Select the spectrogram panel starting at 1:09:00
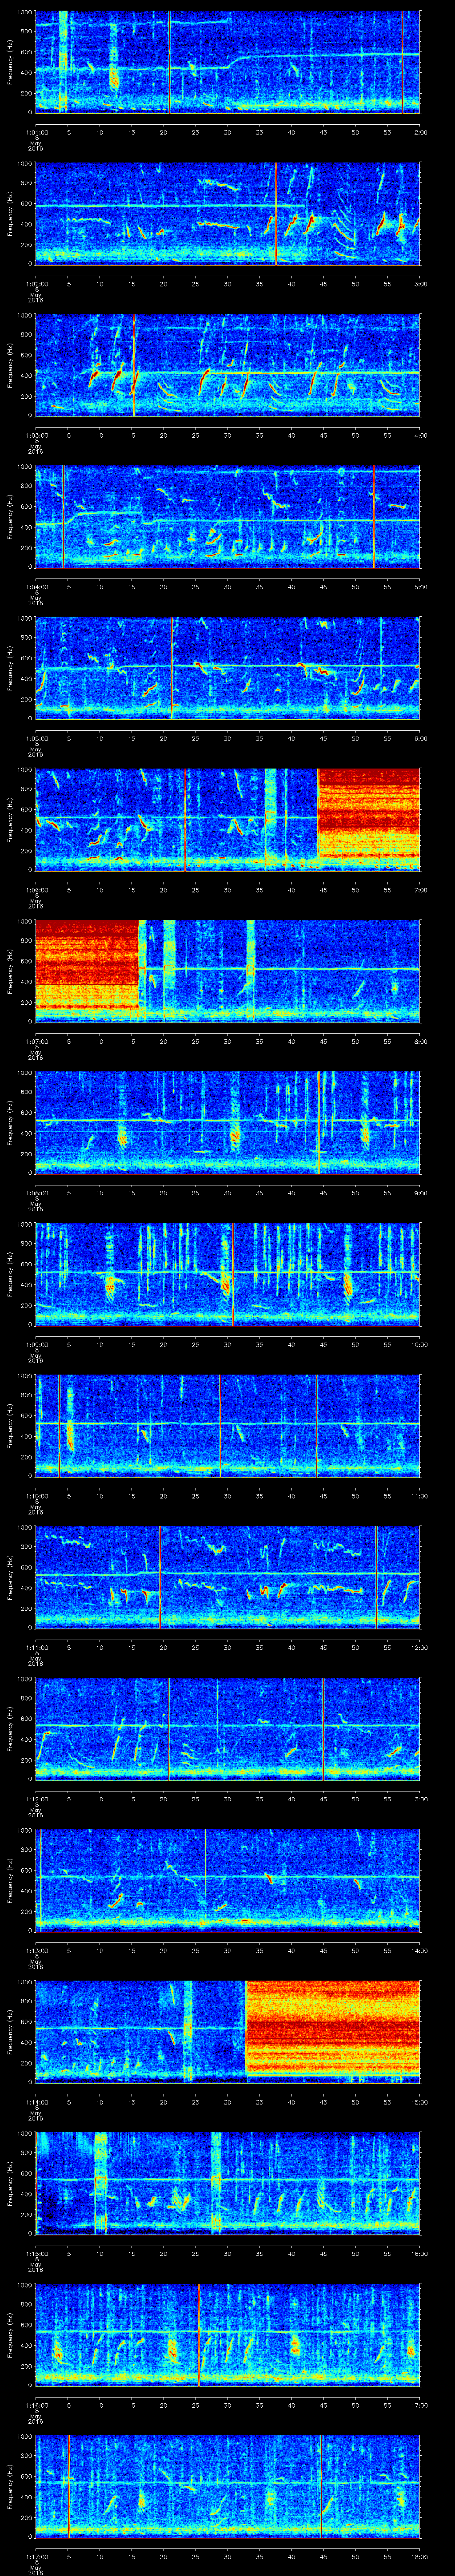455x2576 pixels. pyautogui.click(x=227, y=1274)
